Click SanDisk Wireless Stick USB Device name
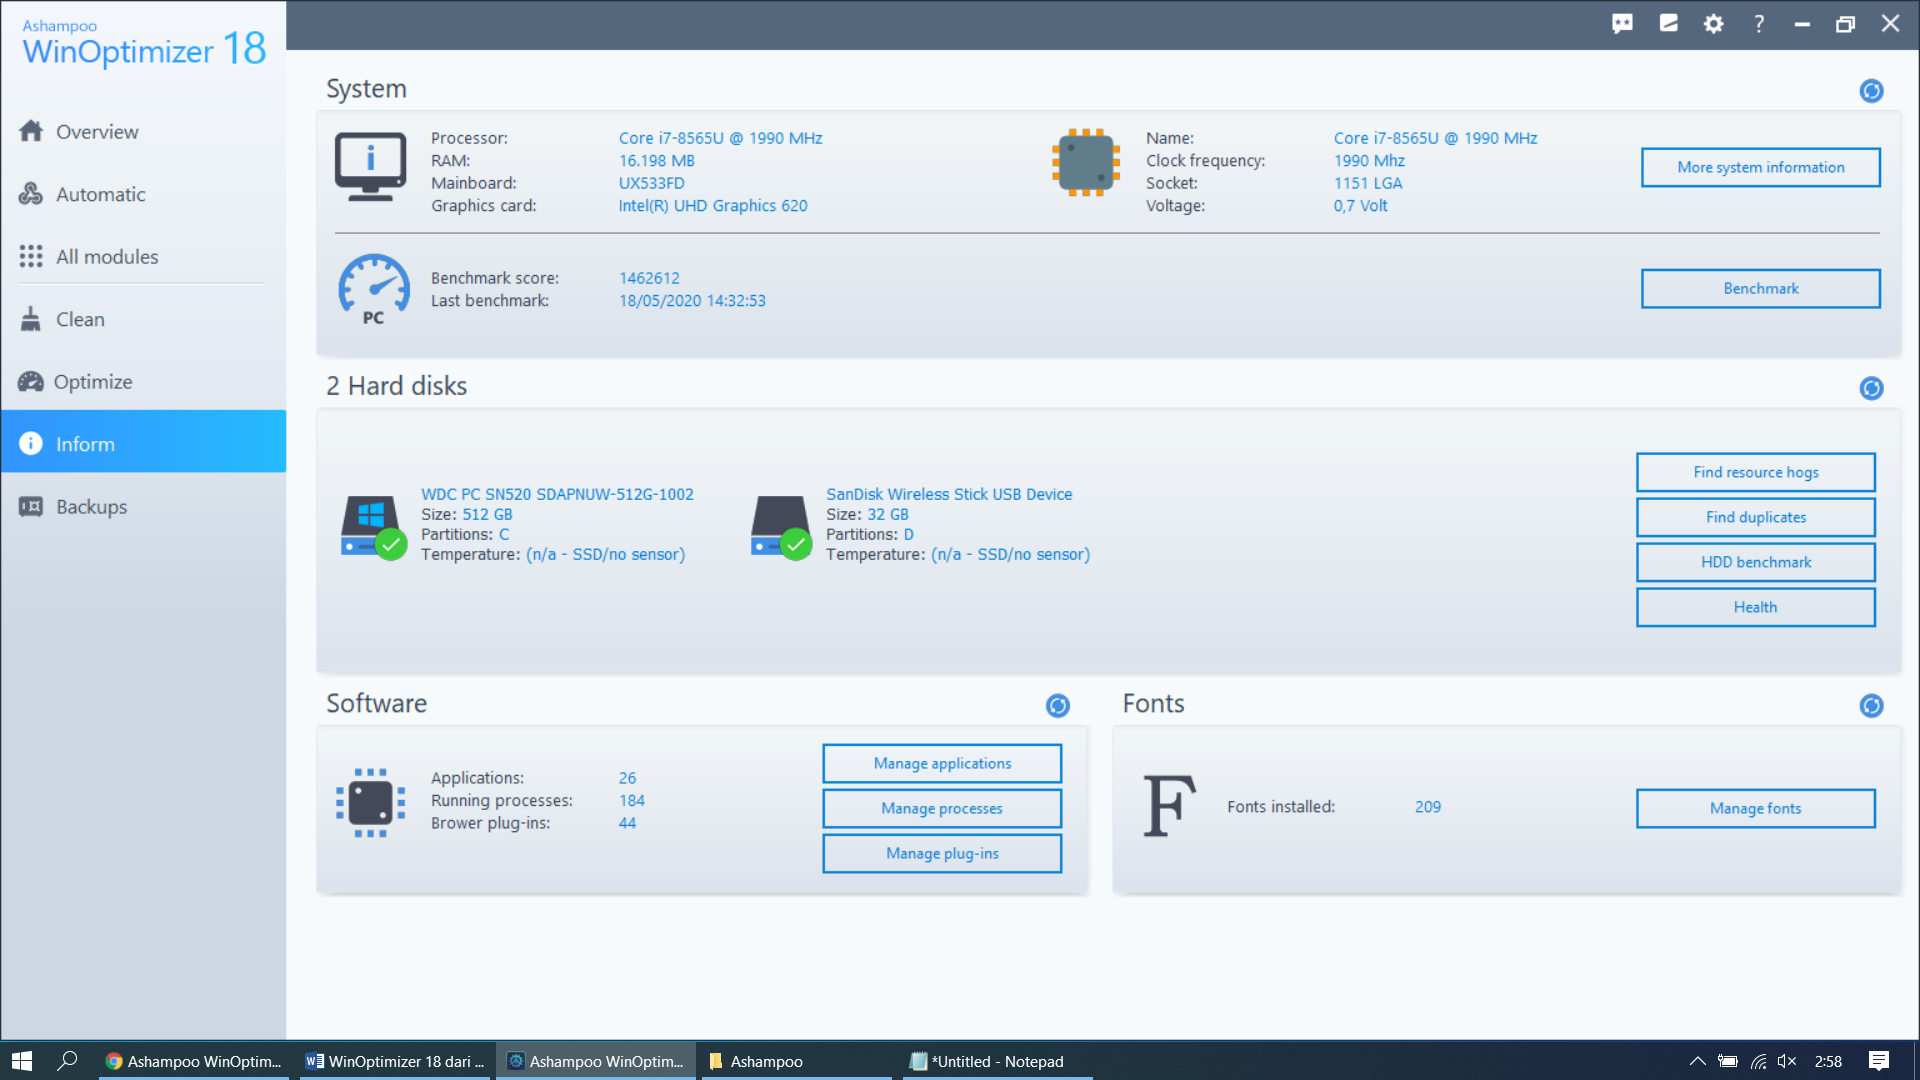The image size is (1920, 1080). (x=949, y=494)
